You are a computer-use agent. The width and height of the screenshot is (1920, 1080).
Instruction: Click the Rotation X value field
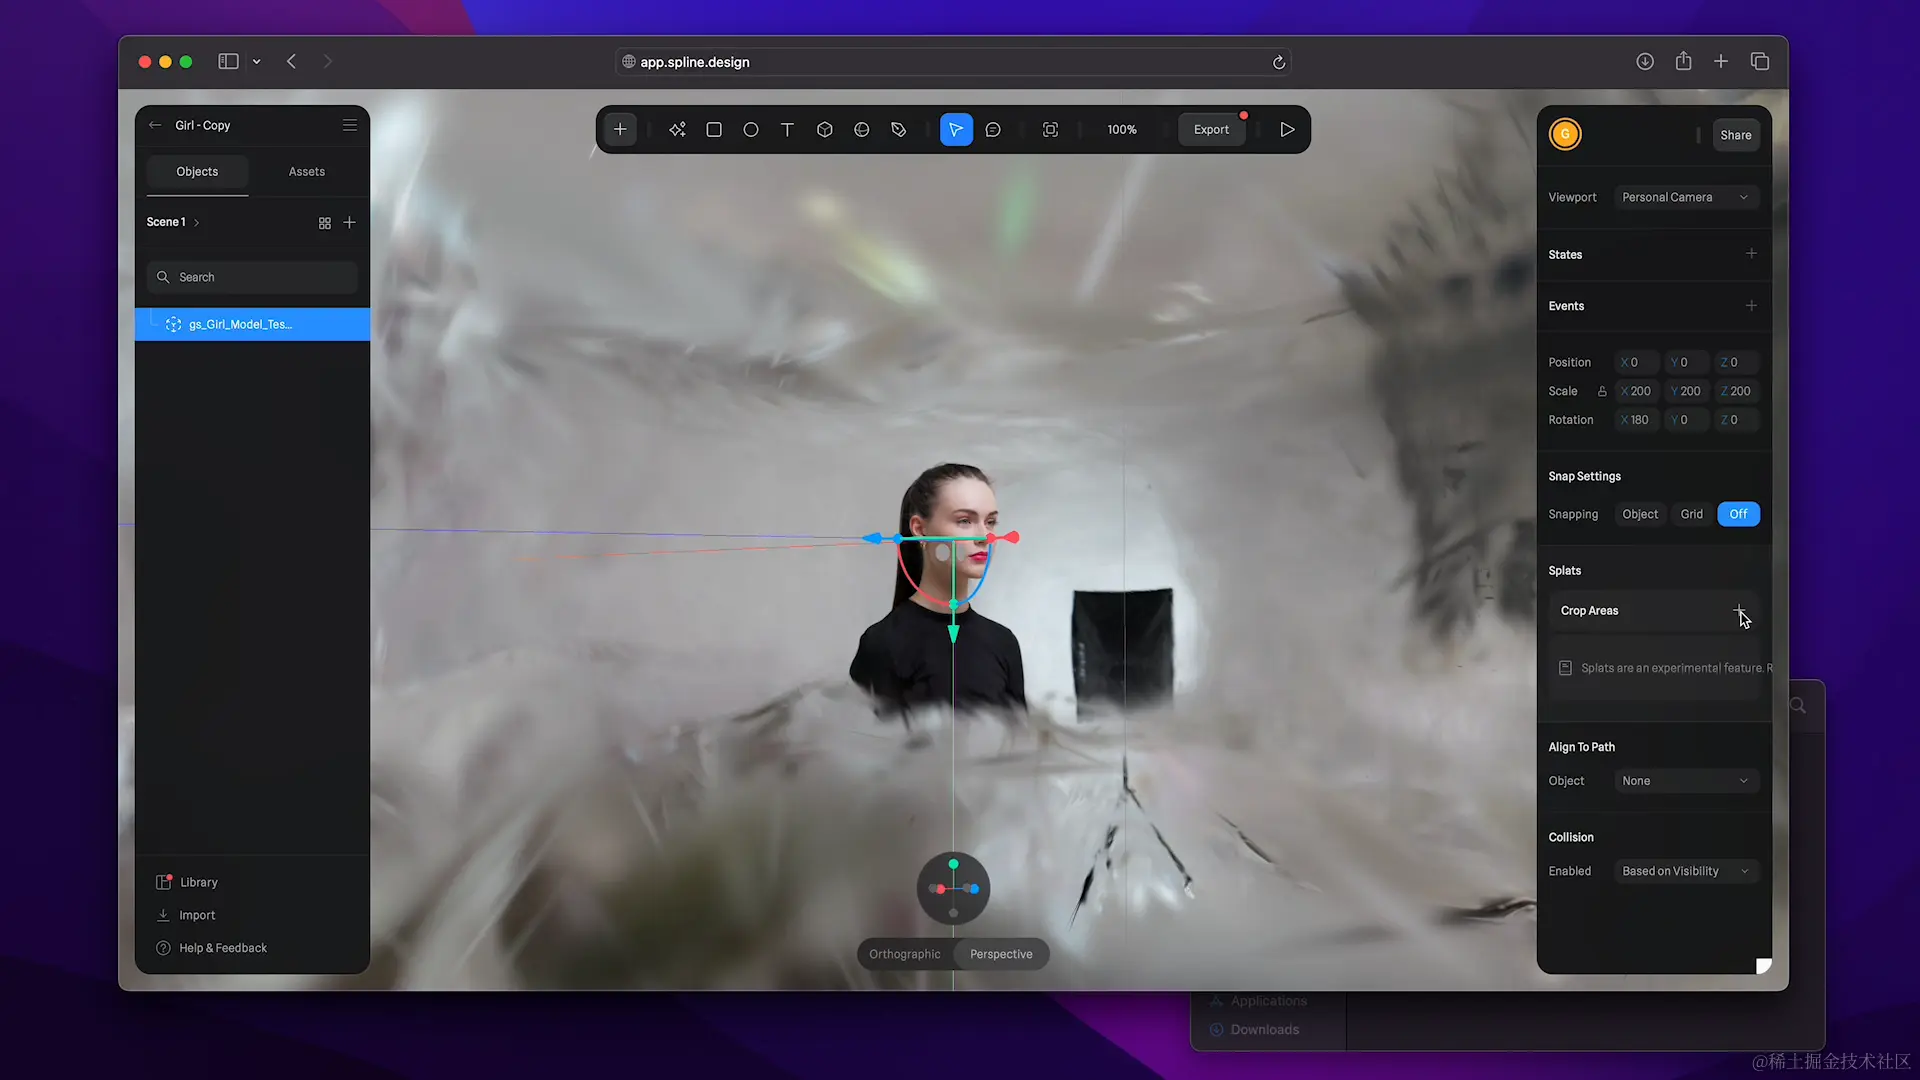pos(1638,420)
